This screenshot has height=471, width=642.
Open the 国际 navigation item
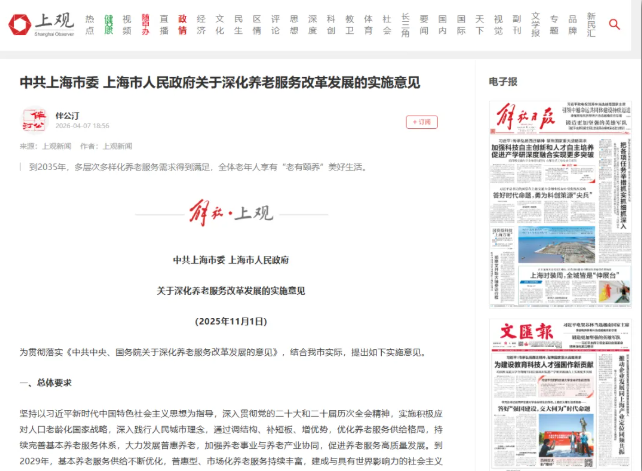click(461, 25)
